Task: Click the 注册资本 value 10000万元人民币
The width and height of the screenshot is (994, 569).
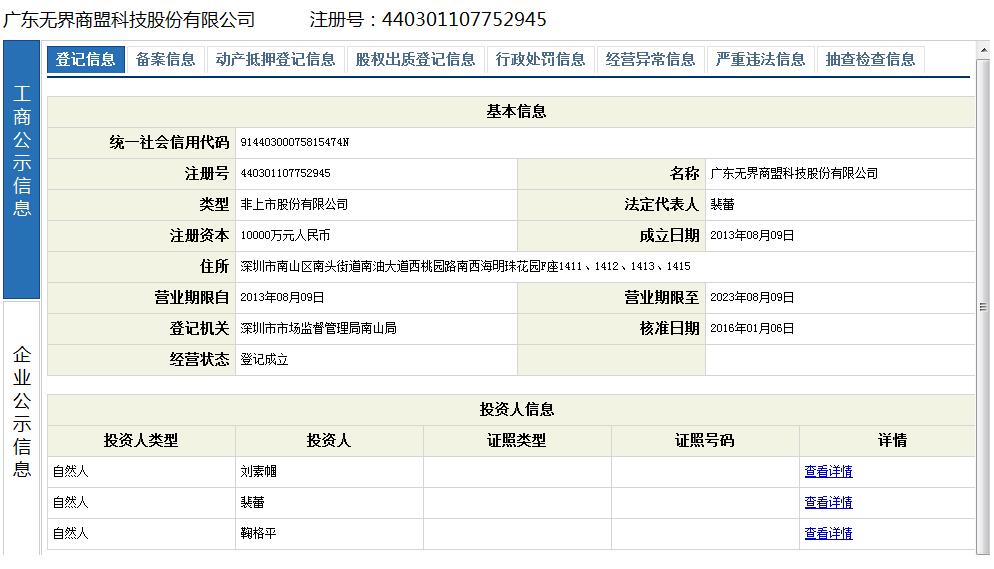Action: (285, 236)
